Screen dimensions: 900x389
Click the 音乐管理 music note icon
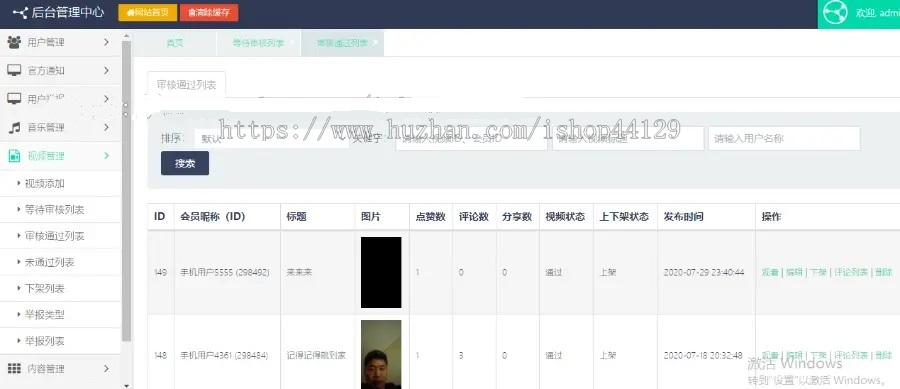point(14,127)
